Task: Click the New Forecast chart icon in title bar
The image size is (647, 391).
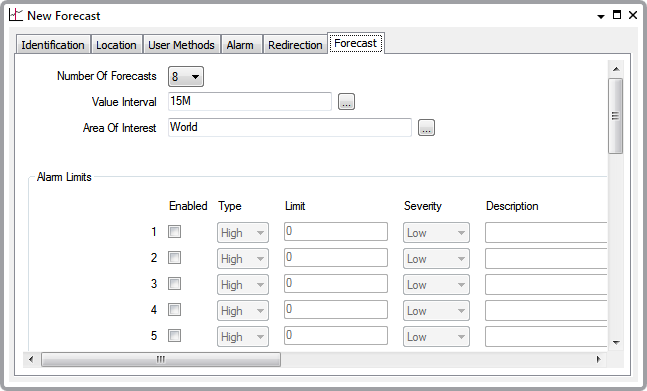Action: pos(16,15)
